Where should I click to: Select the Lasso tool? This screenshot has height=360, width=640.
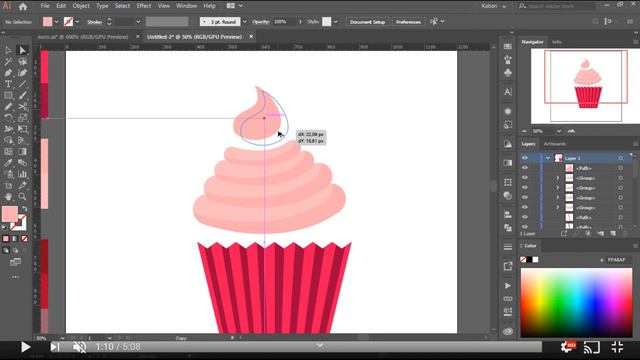[x=22, y=62]
